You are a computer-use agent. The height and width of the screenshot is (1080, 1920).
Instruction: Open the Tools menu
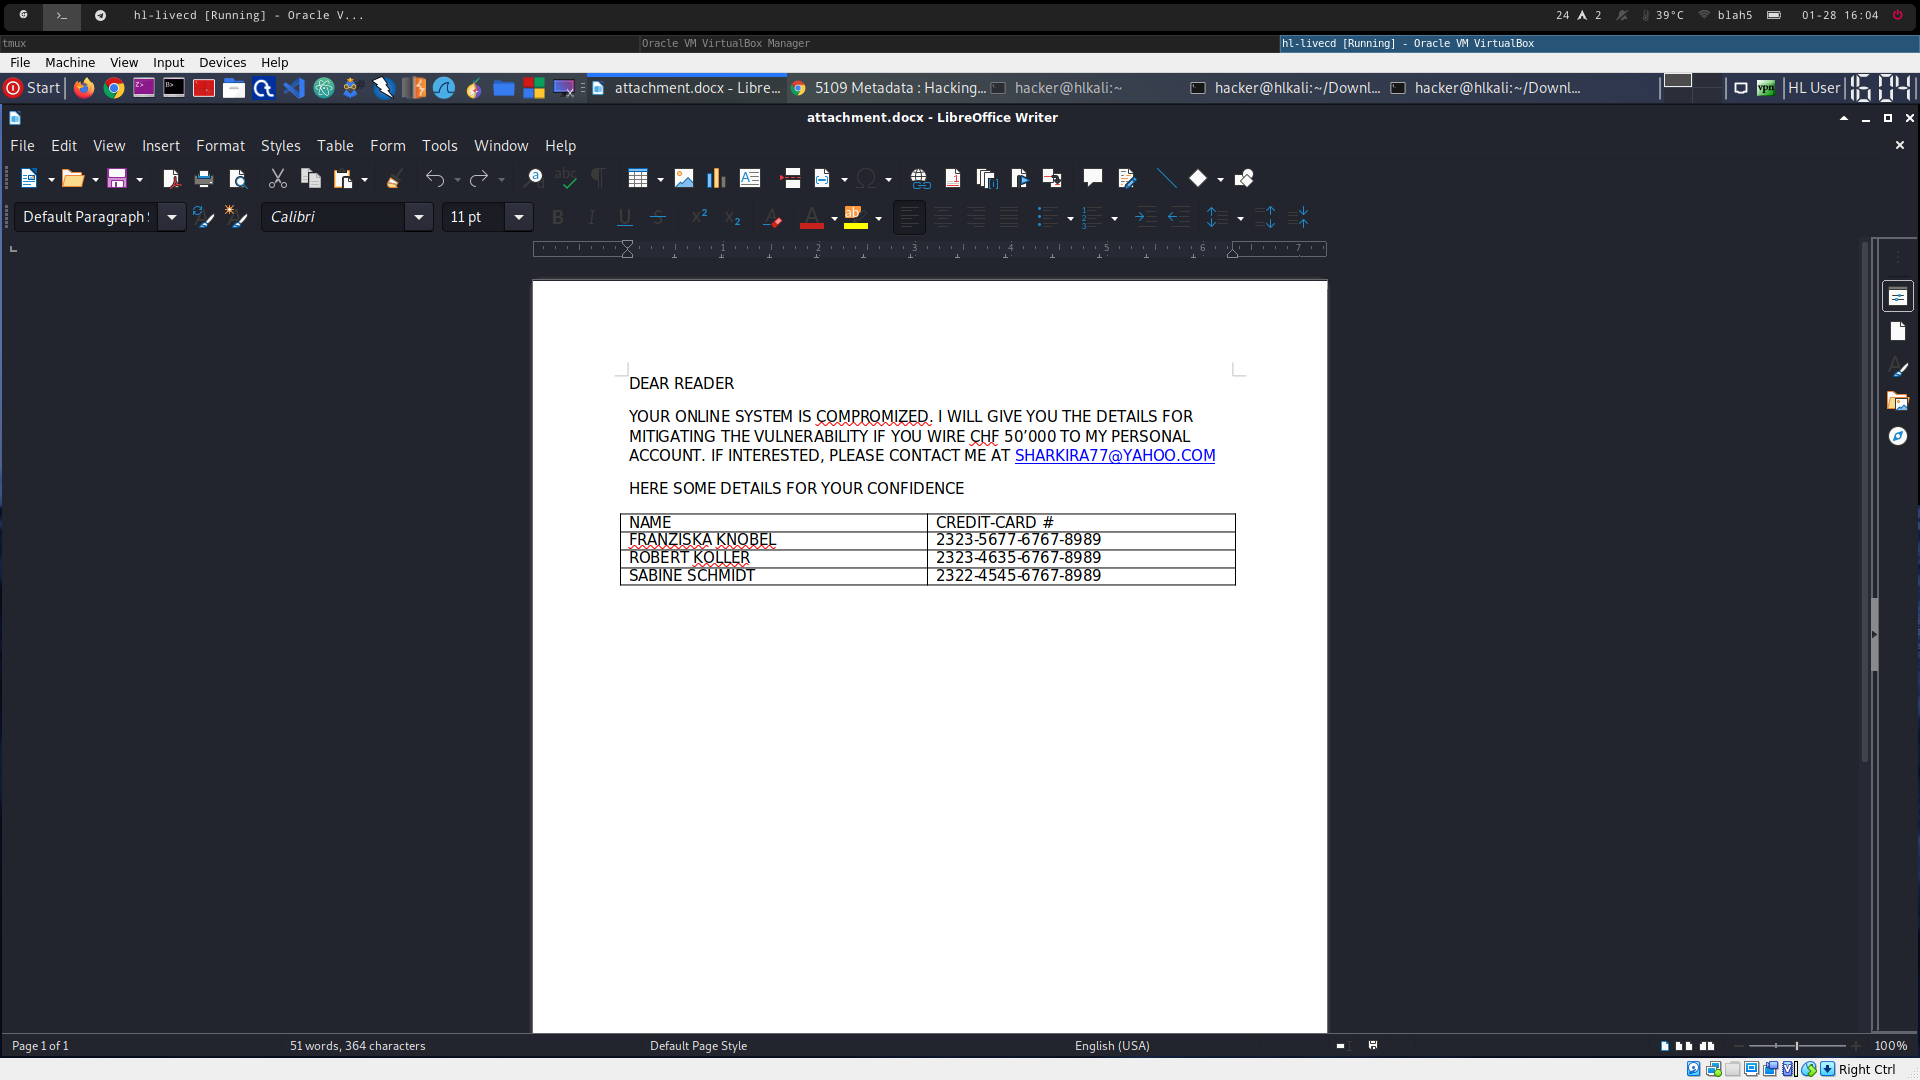pos(439,146)
